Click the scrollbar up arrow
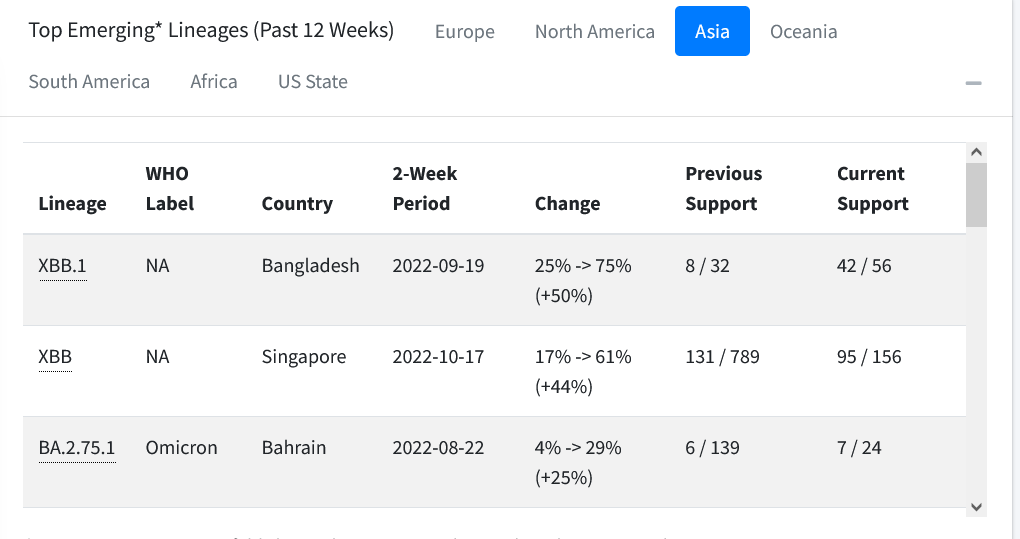 (x=976, y=152)
